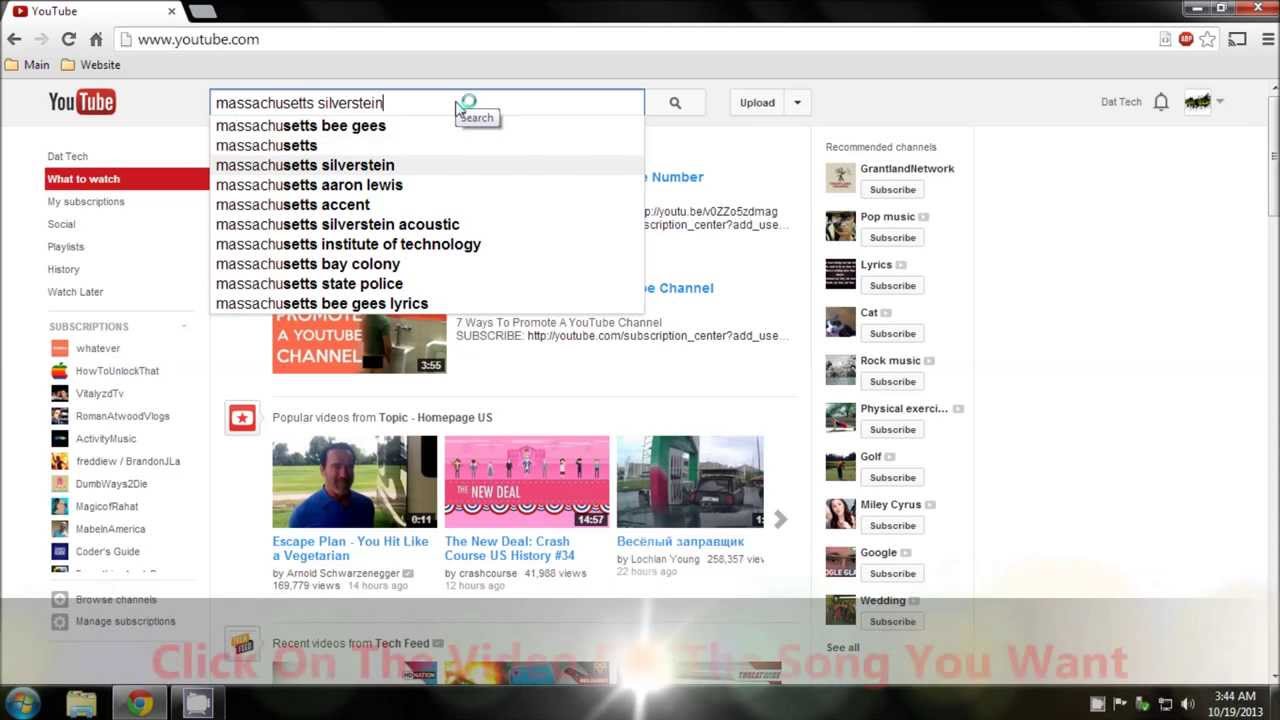
Task: Bookmark this page with the star
Action: [x=1207, y=39]
